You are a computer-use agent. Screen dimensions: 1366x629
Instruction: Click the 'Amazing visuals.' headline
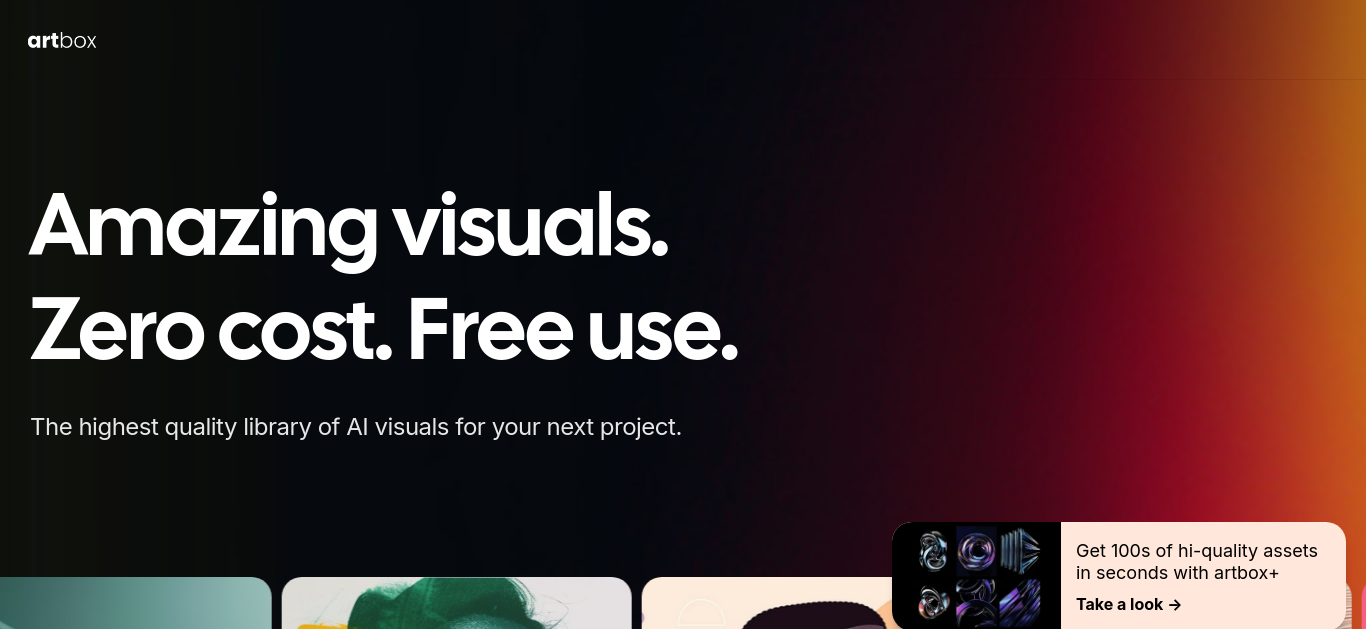pyautogui.click(x=348, y=224)
